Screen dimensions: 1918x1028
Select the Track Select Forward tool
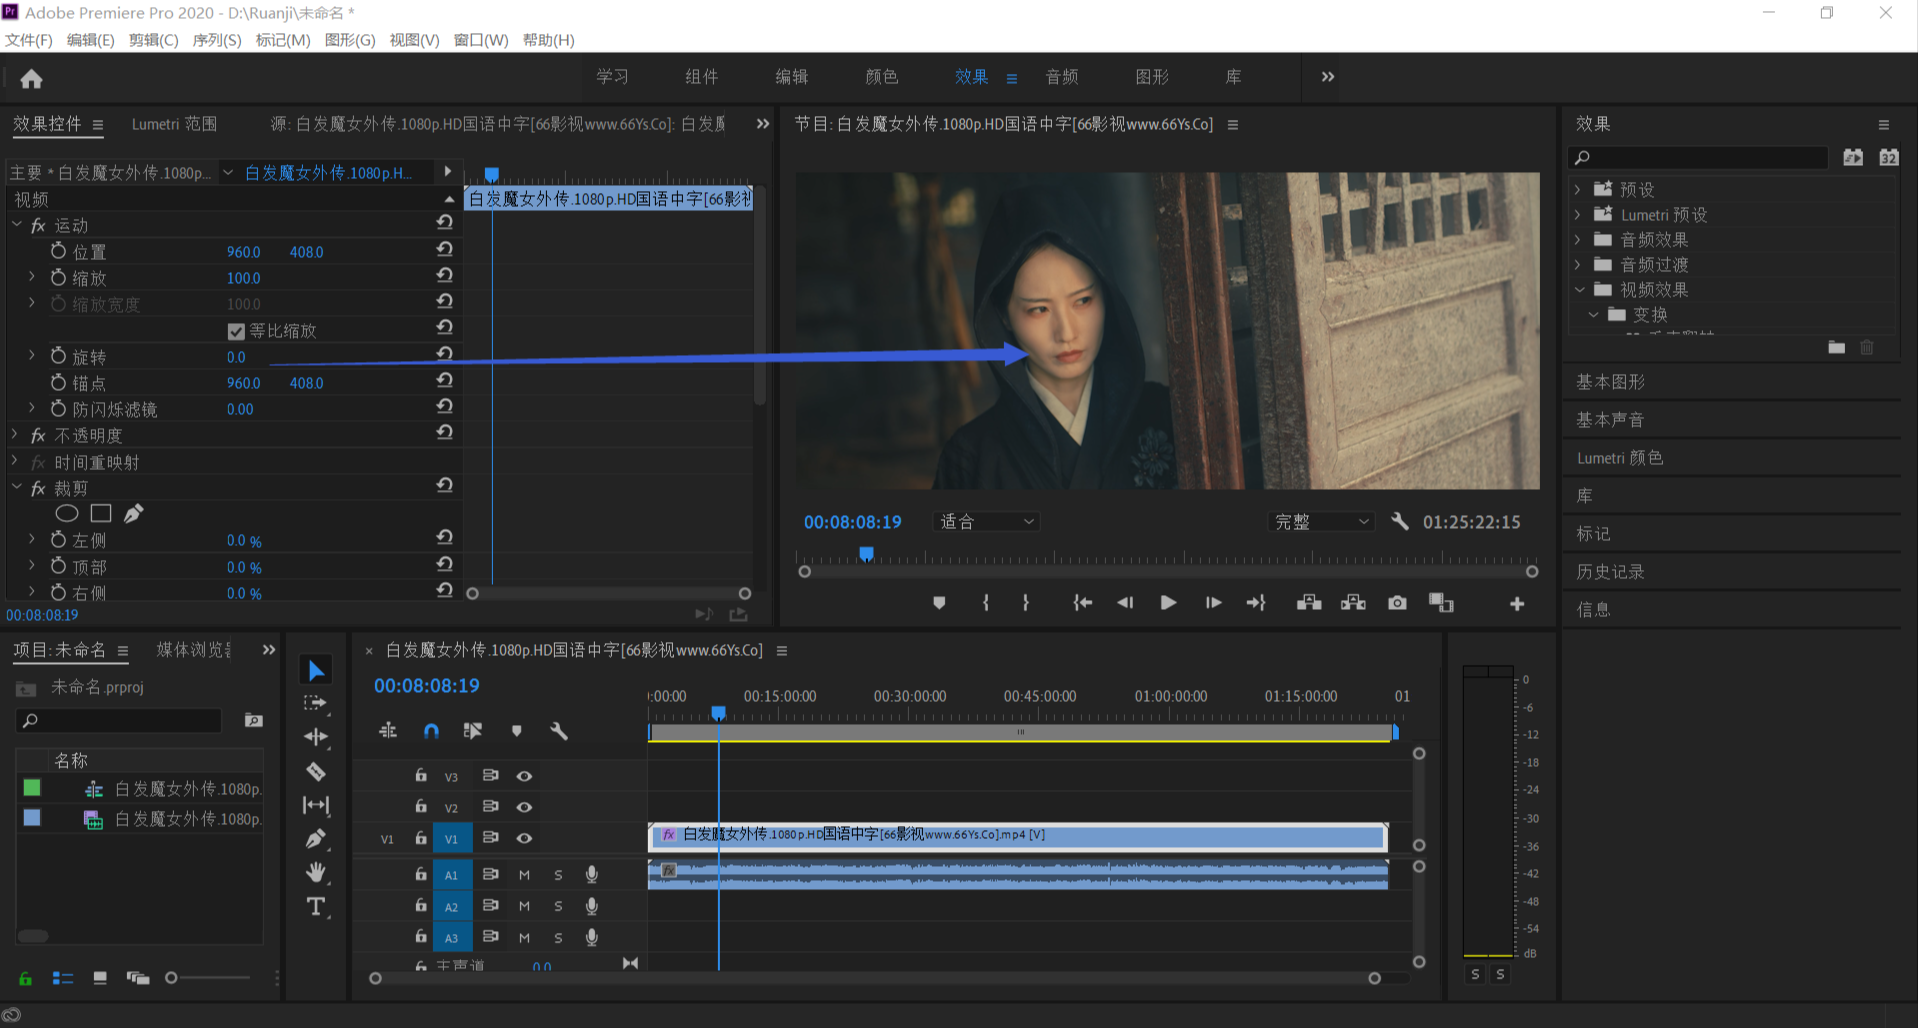click(x=316, y=703)
